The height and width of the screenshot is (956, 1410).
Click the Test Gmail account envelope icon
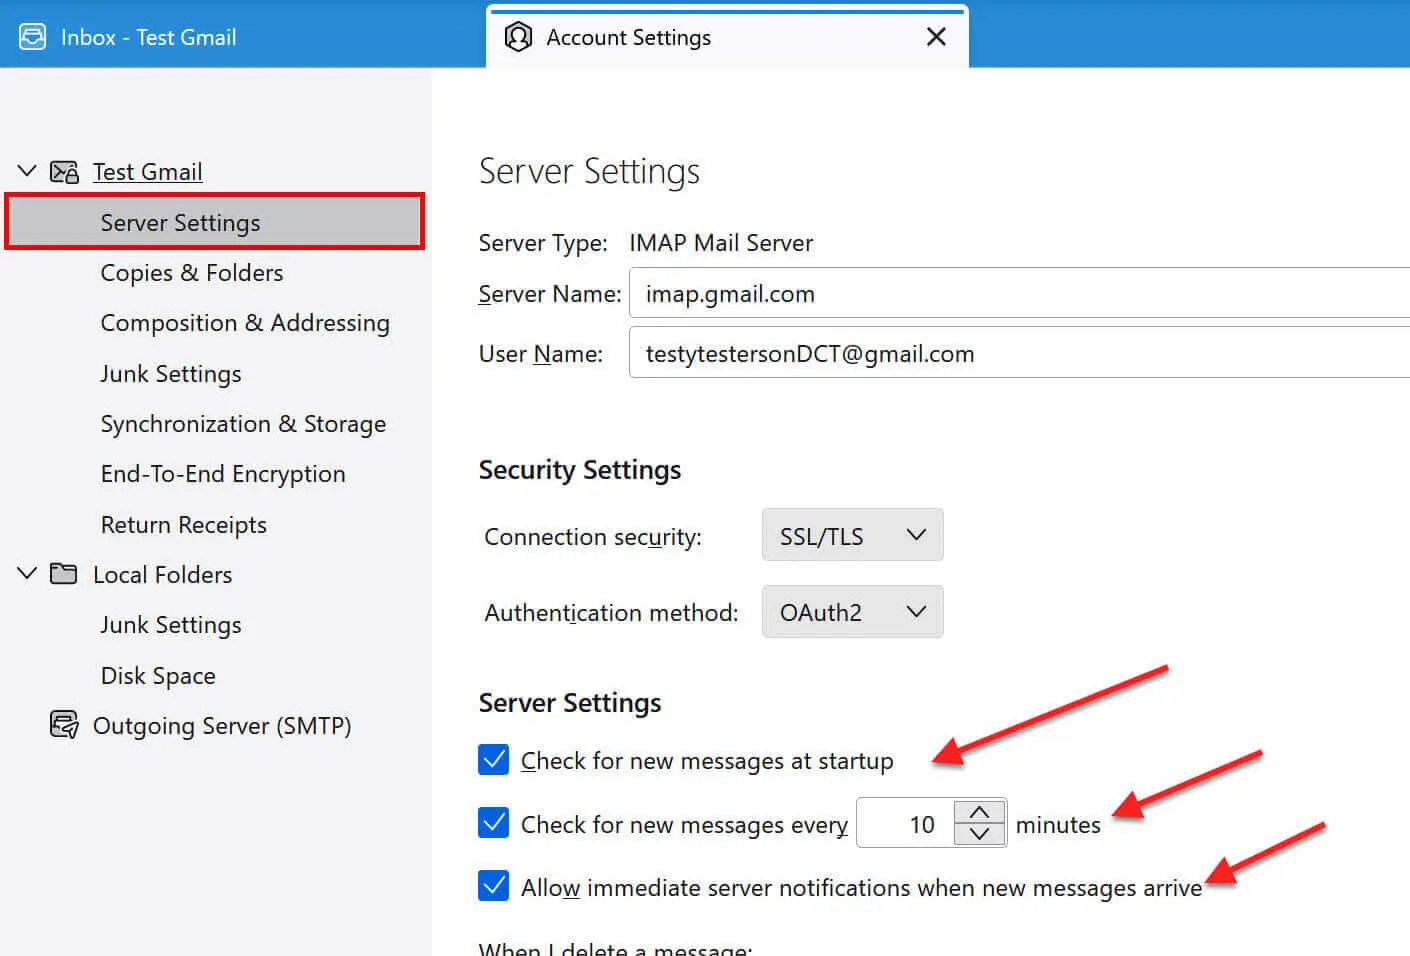coord(64,172)
